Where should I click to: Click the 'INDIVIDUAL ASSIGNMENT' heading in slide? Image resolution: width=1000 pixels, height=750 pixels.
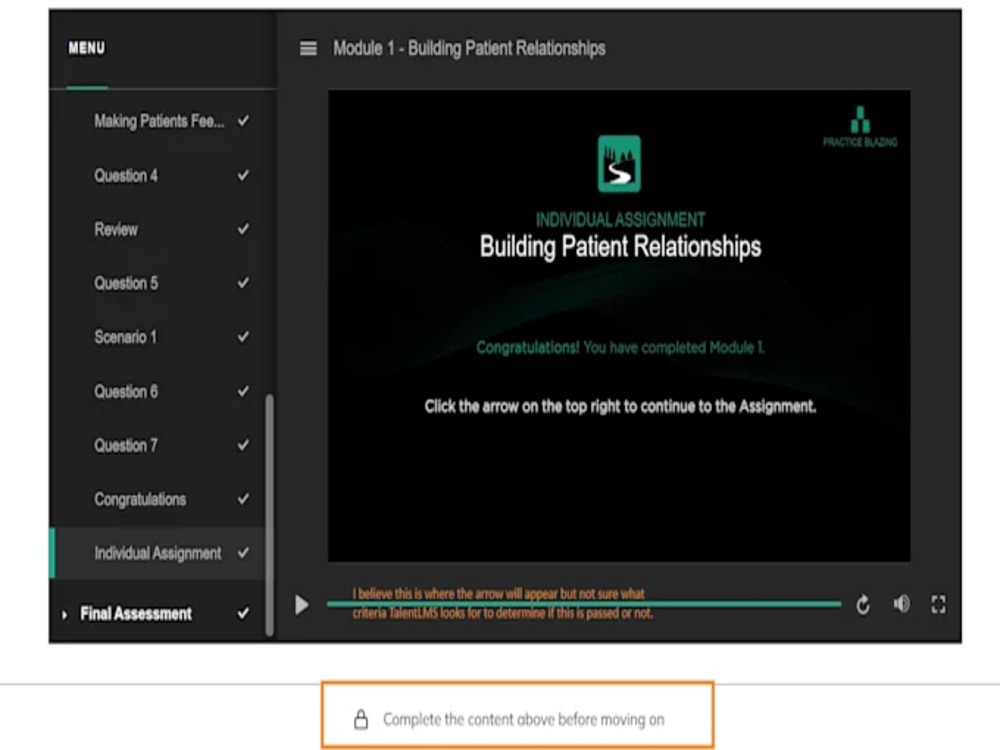(x=620, y=220)
